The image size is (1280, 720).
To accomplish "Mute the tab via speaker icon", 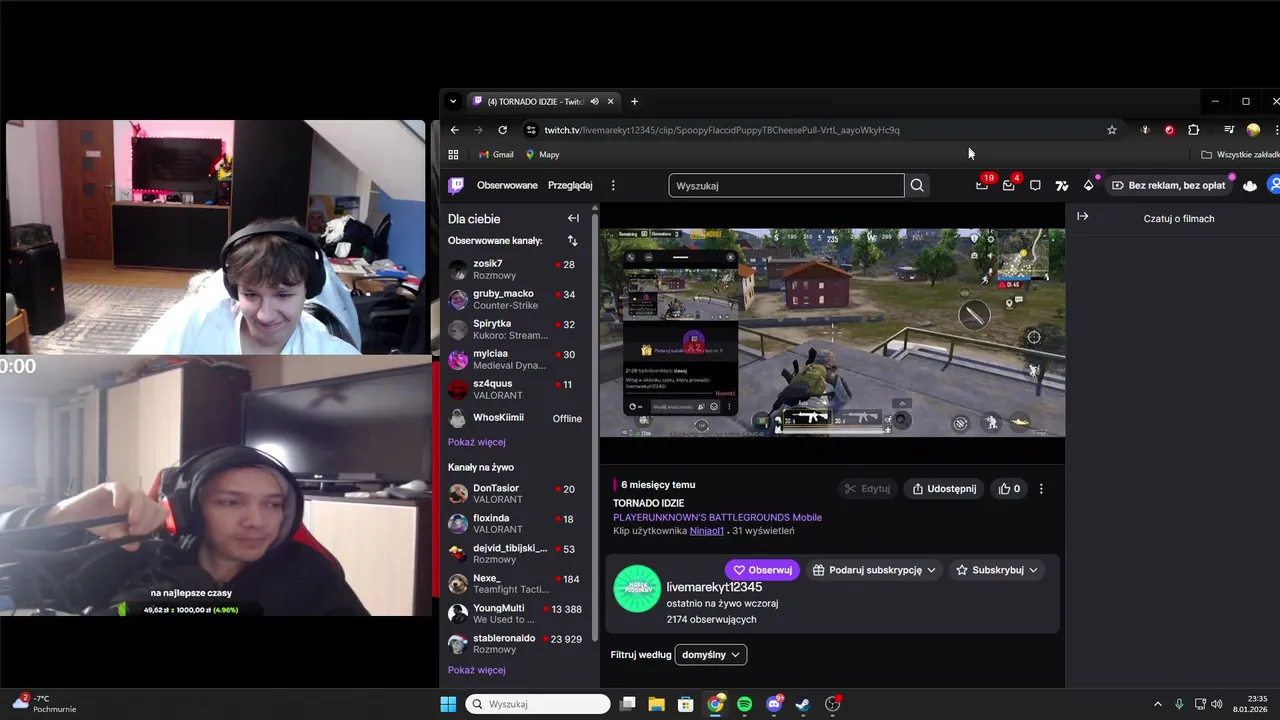I will (594, 101).
